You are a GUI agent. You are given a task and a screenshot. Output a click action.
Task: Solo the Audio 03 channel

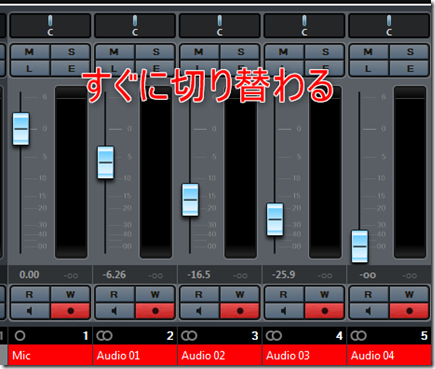(x=324, y=52)
